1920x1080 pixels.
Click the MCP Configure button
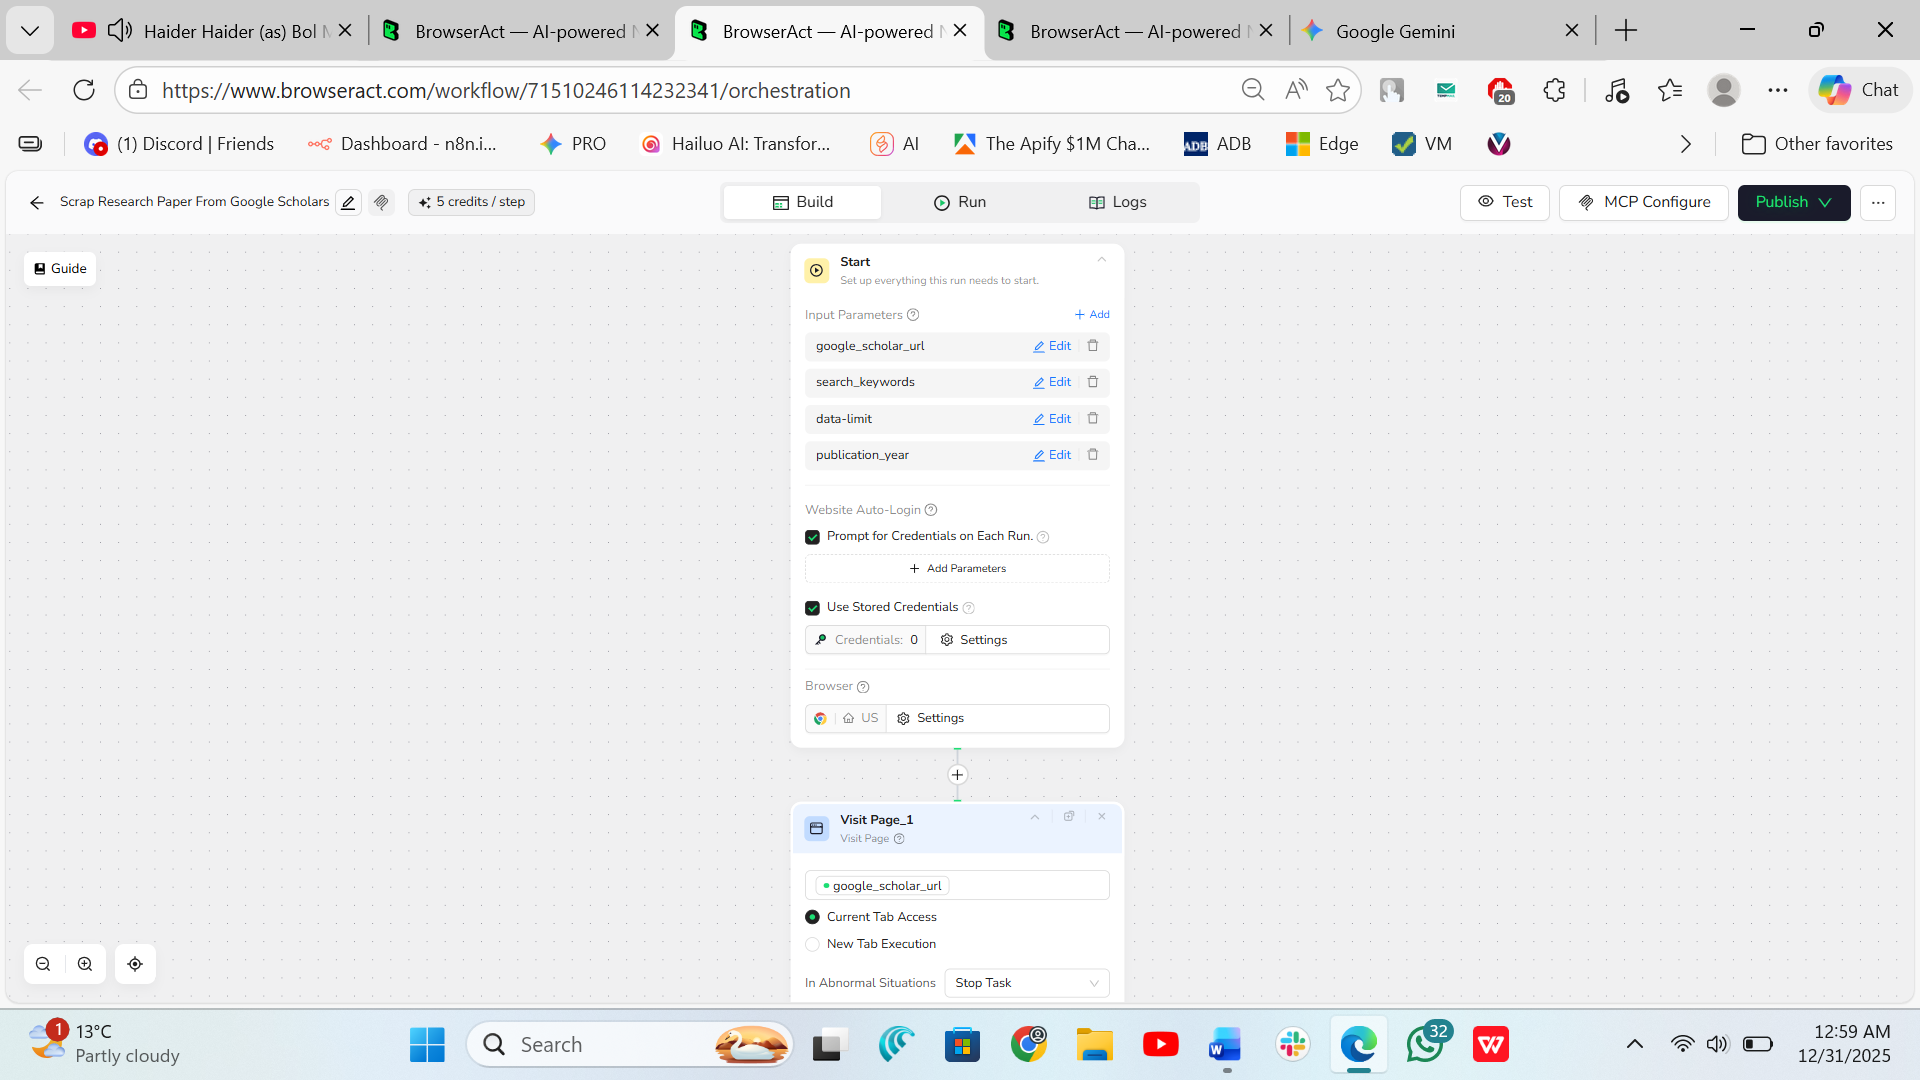coord(1643,202)
